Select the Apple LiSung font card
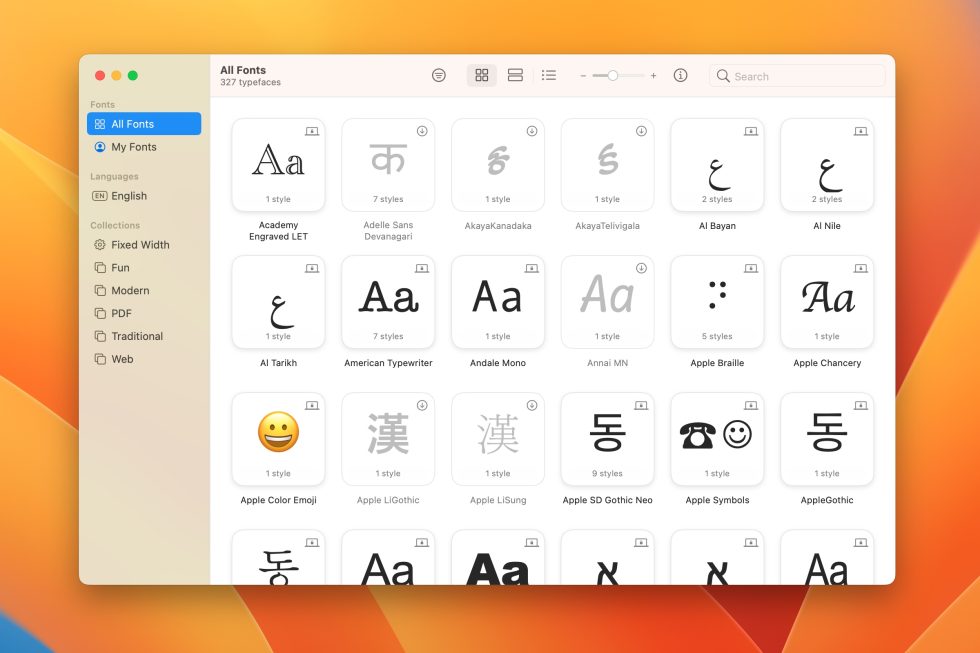The width and height of the screenshot is (980, 653). (x=498, y=439)
